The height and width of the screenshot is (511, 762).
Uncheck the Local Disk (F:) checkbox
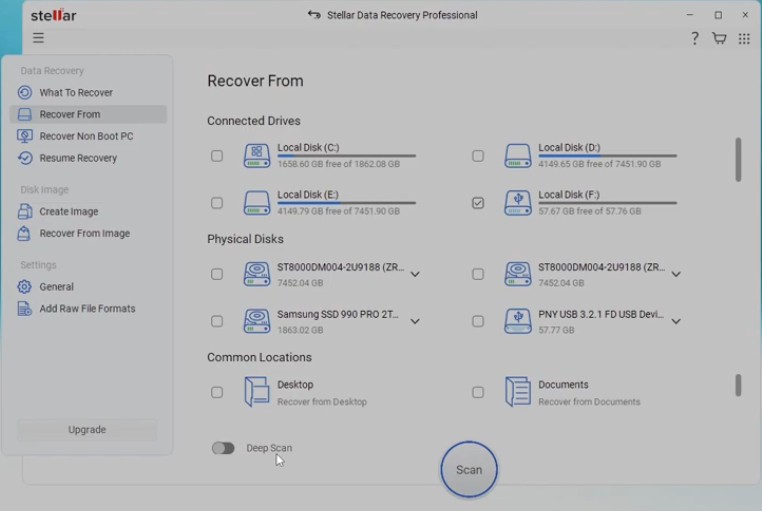point(478,203)
